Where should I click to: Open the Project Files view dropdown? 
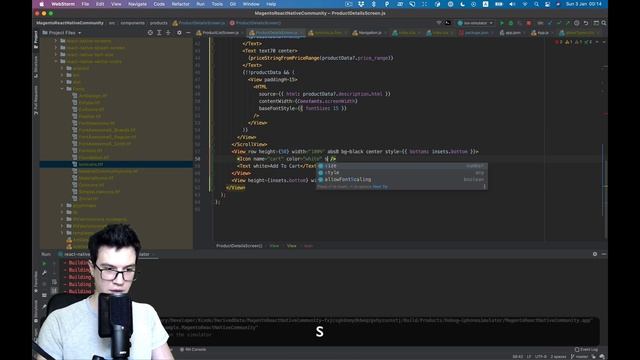[62, 33]
